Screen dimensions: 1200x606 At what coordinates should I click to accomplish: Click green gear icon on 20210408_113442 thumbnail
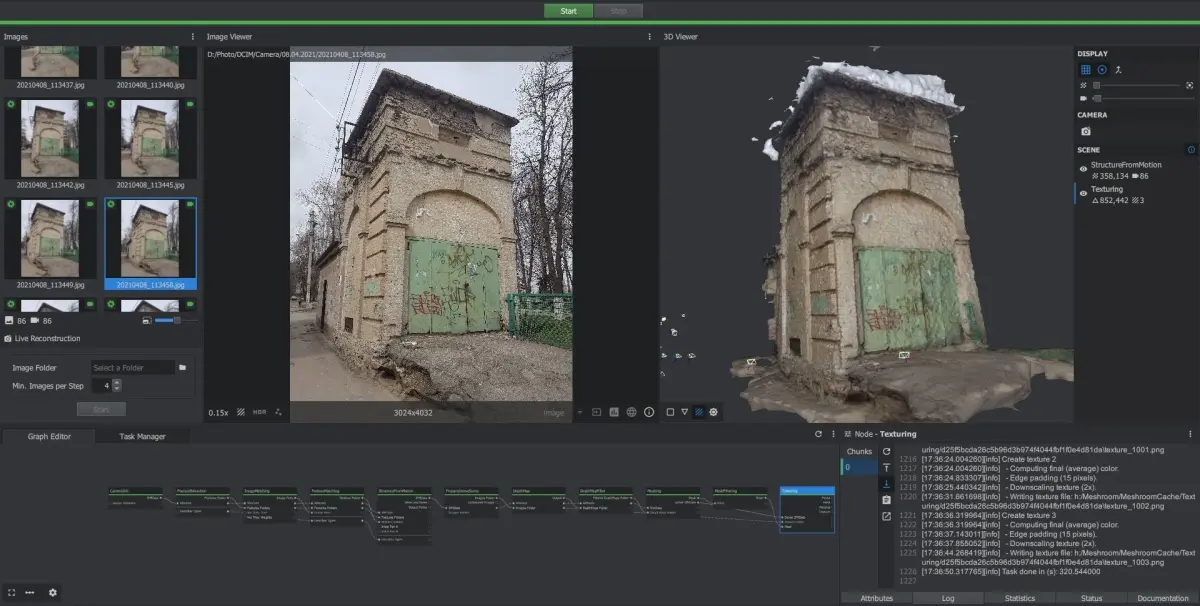11,104
